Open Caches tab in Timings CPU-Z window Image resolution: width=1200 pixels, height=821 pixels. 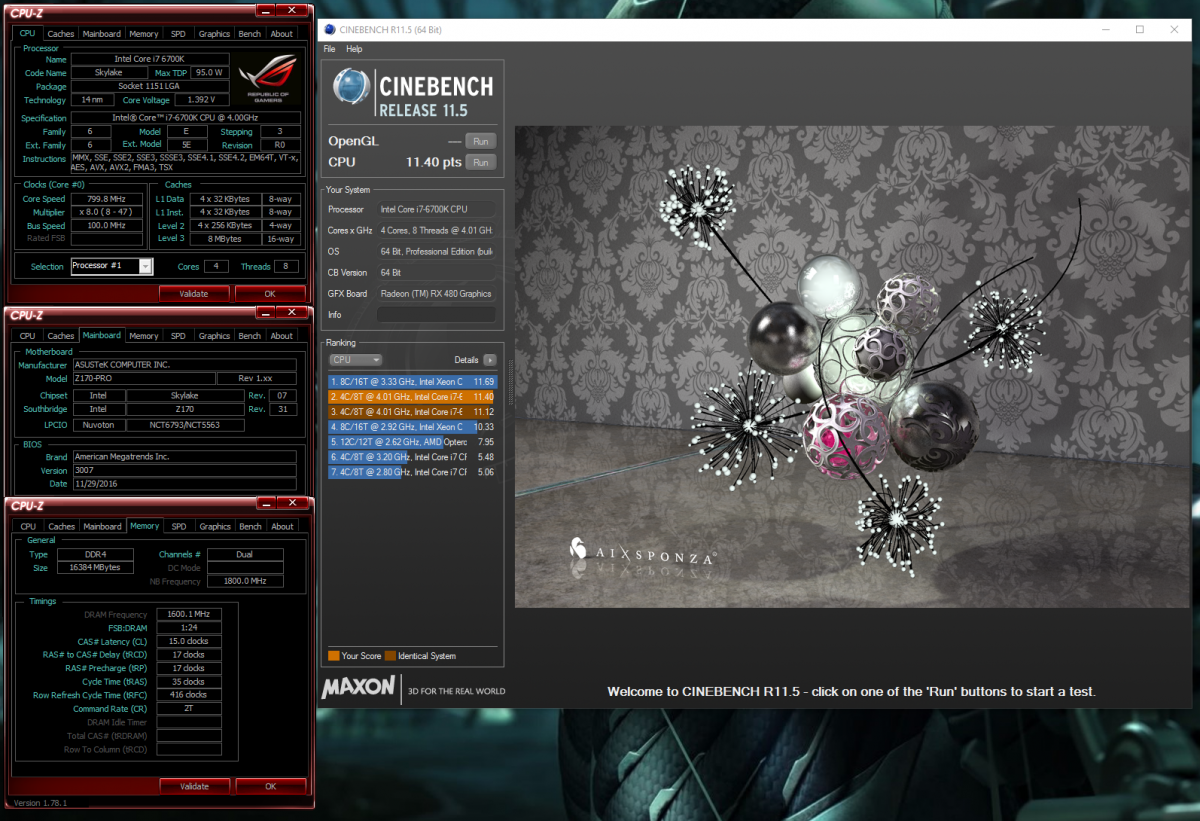click(61, 526)
